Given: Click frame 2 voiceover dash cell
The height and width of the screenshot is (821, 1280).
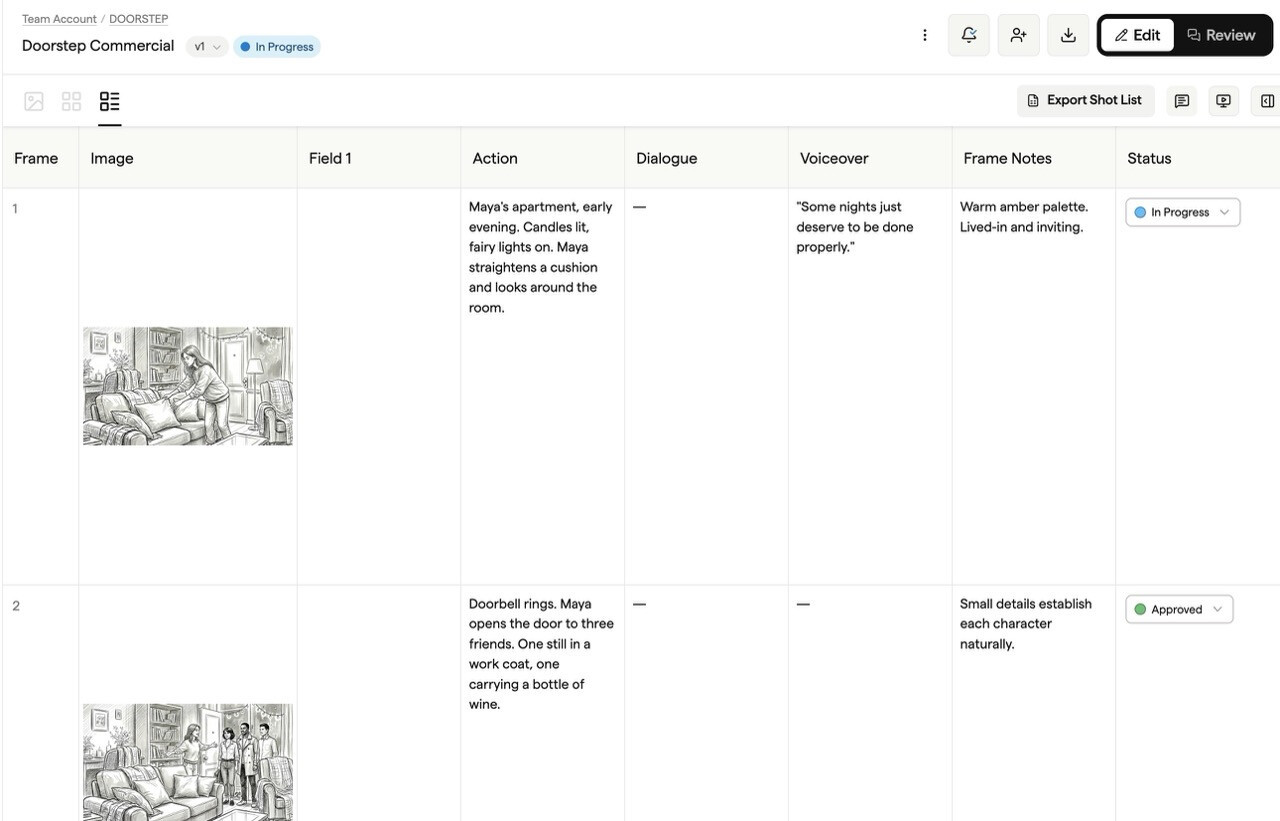Looking at the screenshot, I should pyautogui.click(x=870, y=703).
